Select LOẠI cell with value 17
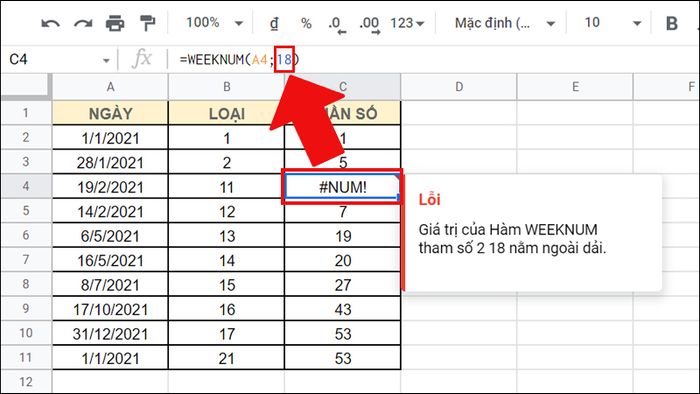The image size is (700, 394). 226,333
